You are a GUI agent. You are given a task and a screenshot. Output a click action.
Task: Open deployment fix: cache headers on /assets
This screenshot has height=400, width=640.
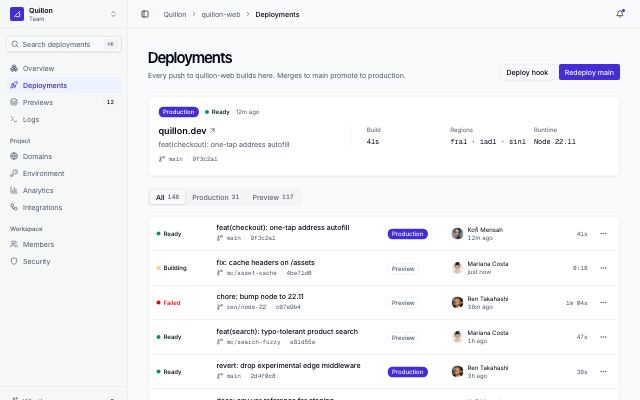click(265, 262)
